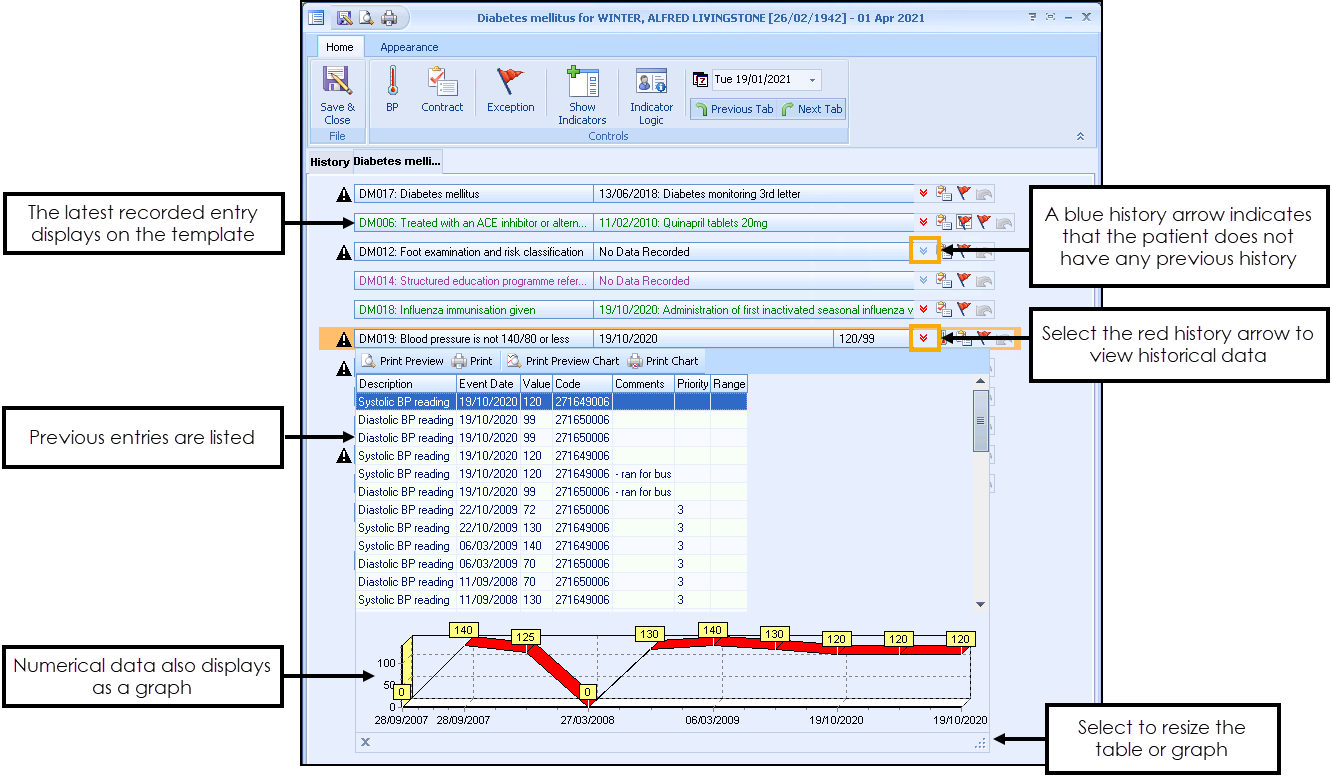Viewport: 1332px width, 777px height.
Task: Click the exception flag icon for DM017
Action: [964, 194]
